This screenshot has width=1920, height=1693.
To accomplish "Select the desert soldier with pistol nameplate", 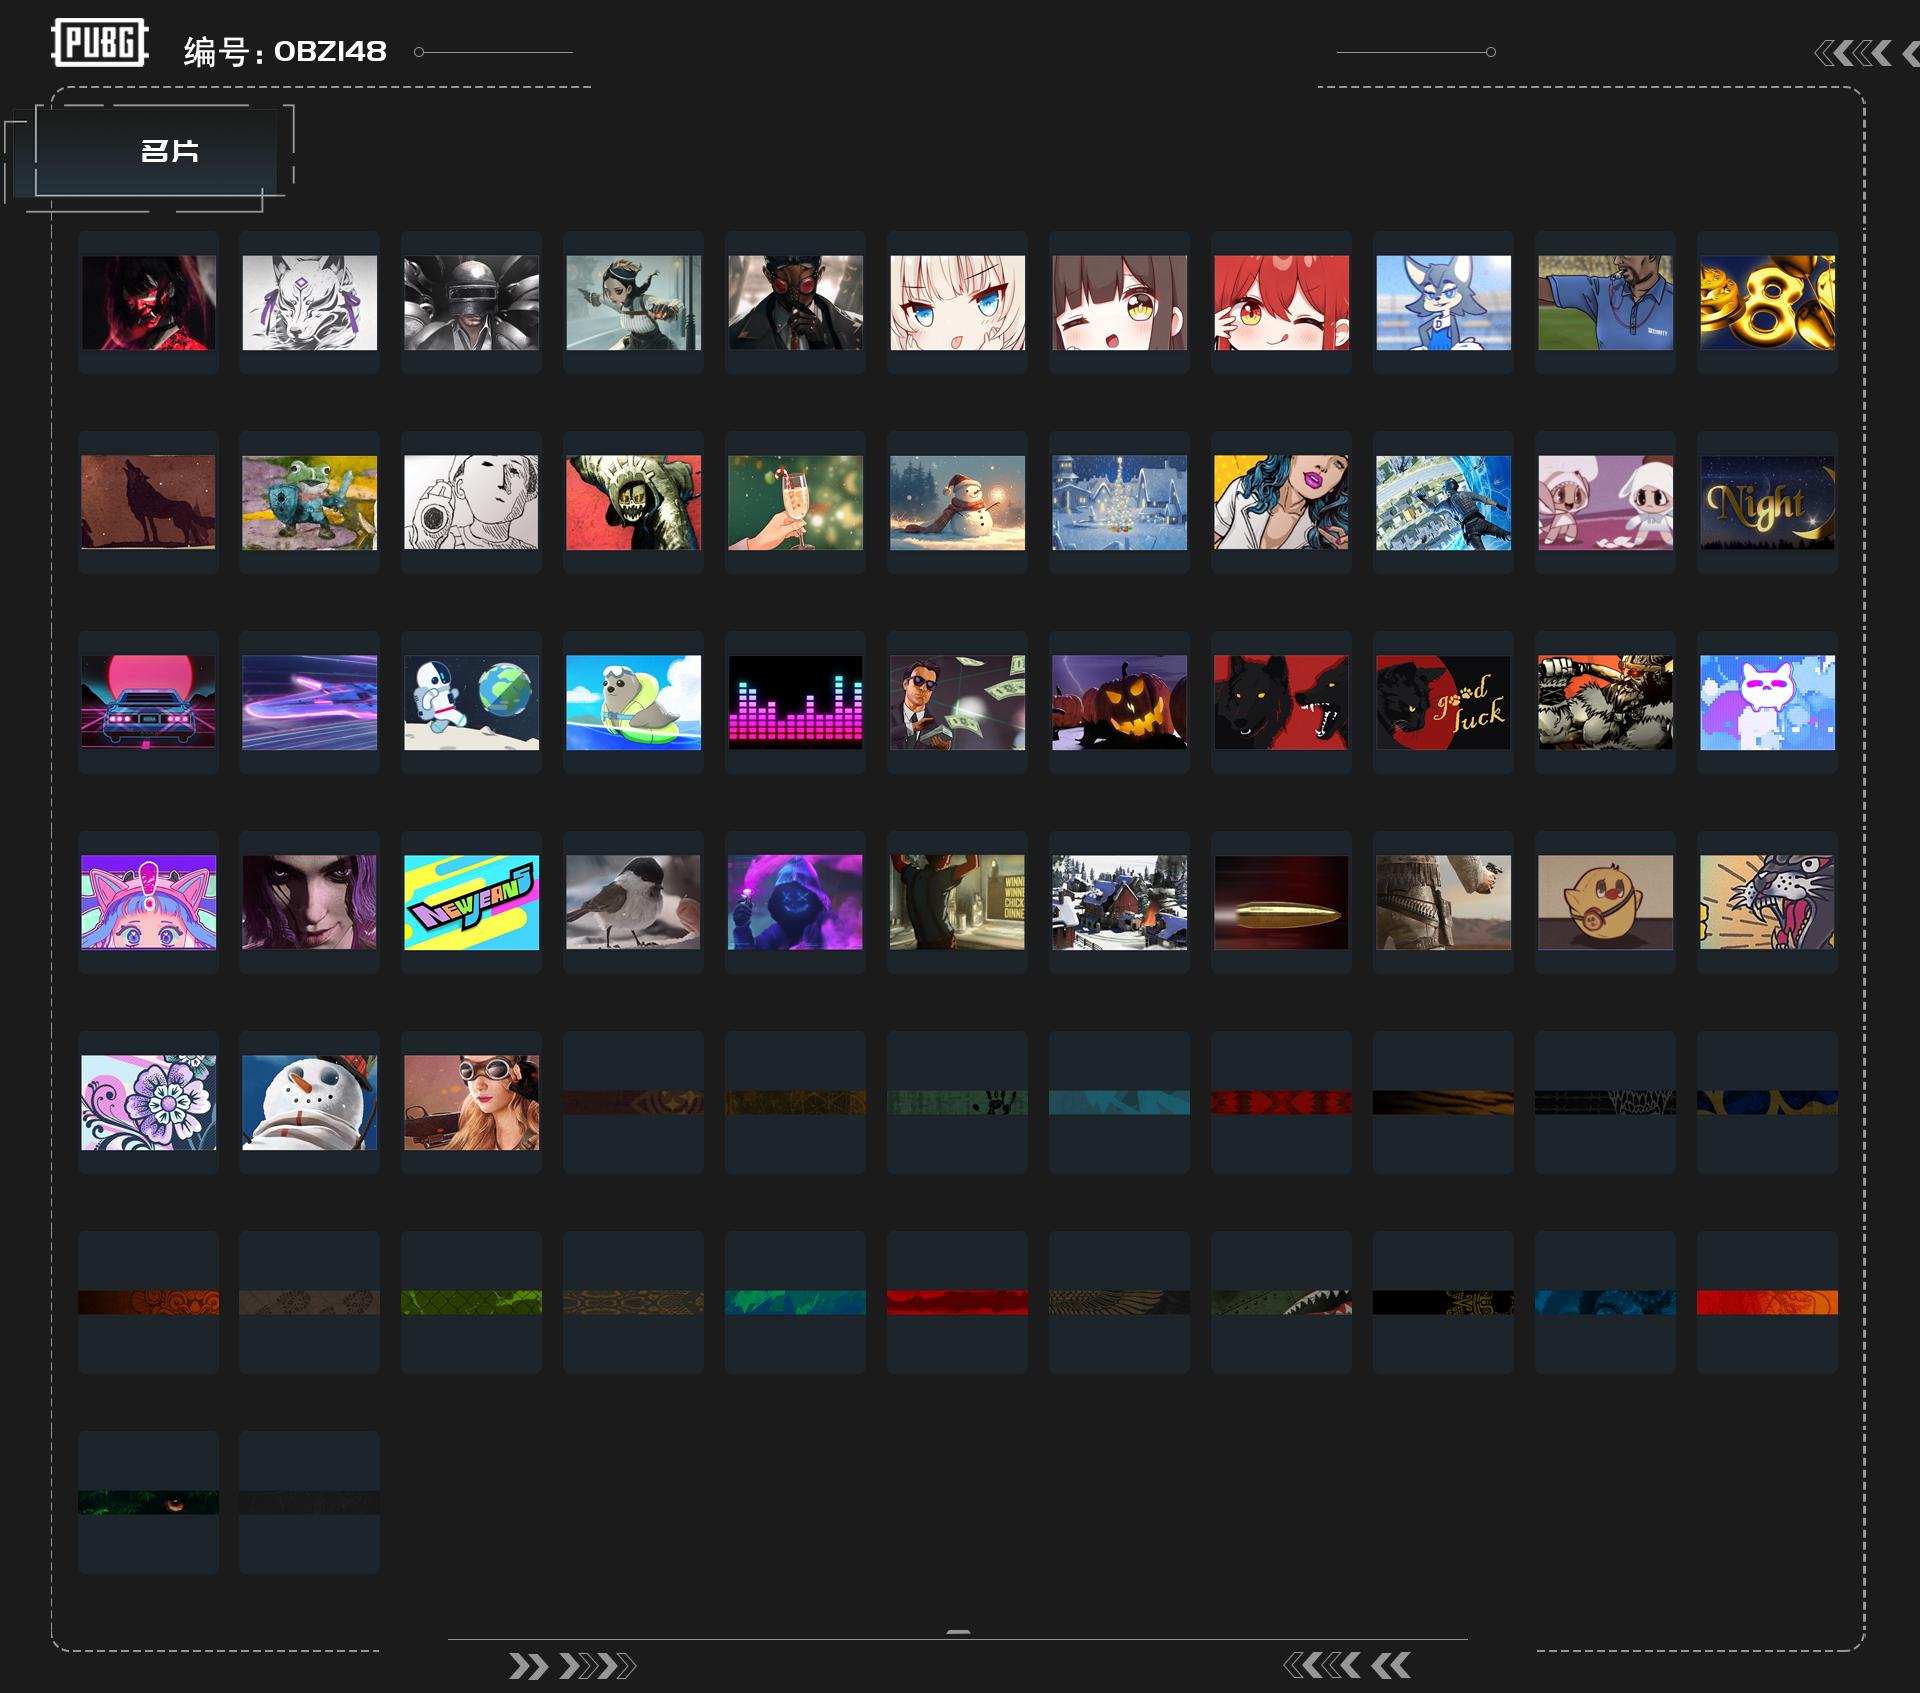I will coord(1444,902).
